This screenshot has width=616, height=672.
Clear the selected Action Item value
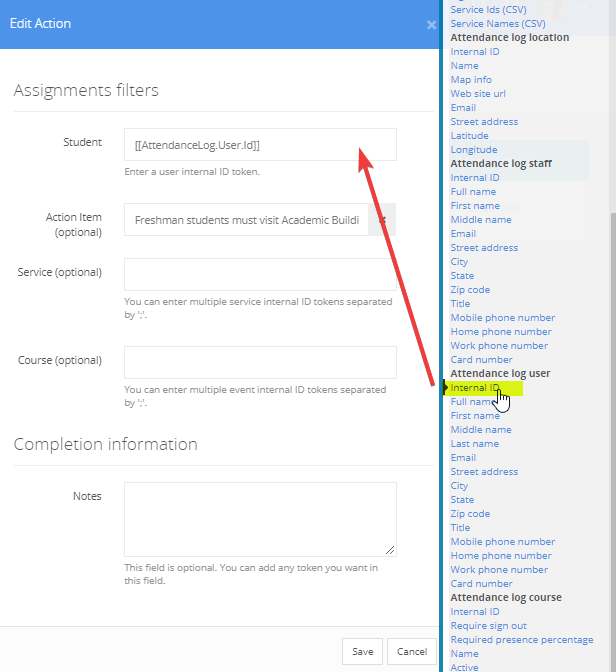point(382,220)
